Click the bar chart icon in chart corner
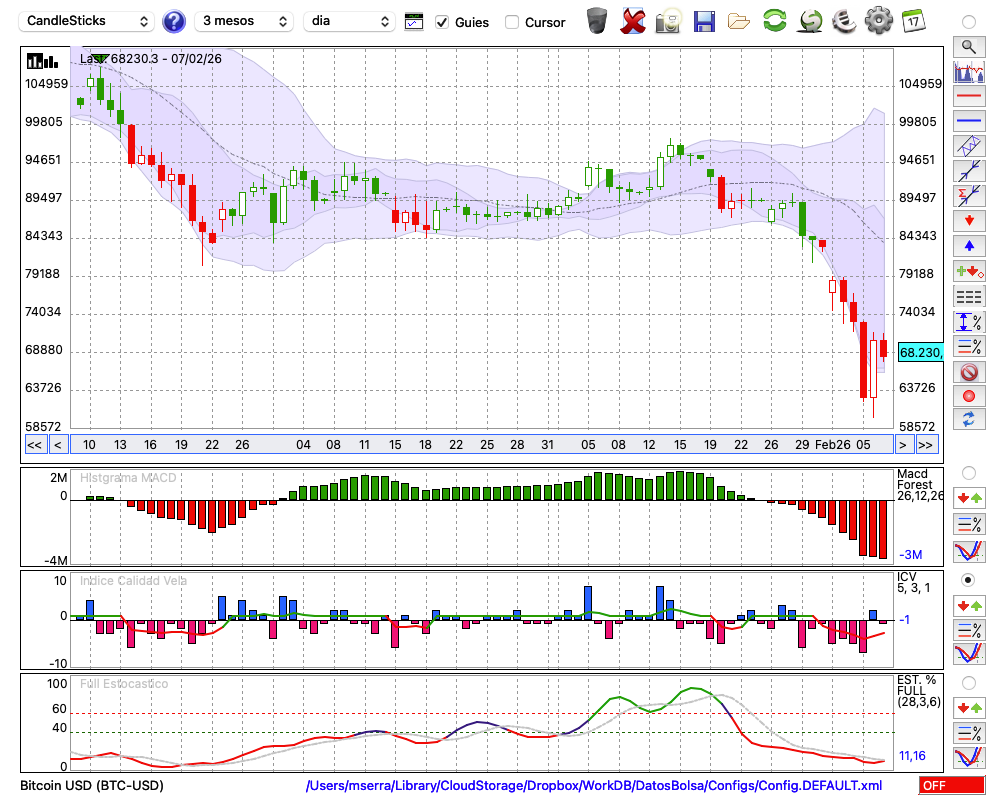Screen dimensions: 1000x800 42,61
